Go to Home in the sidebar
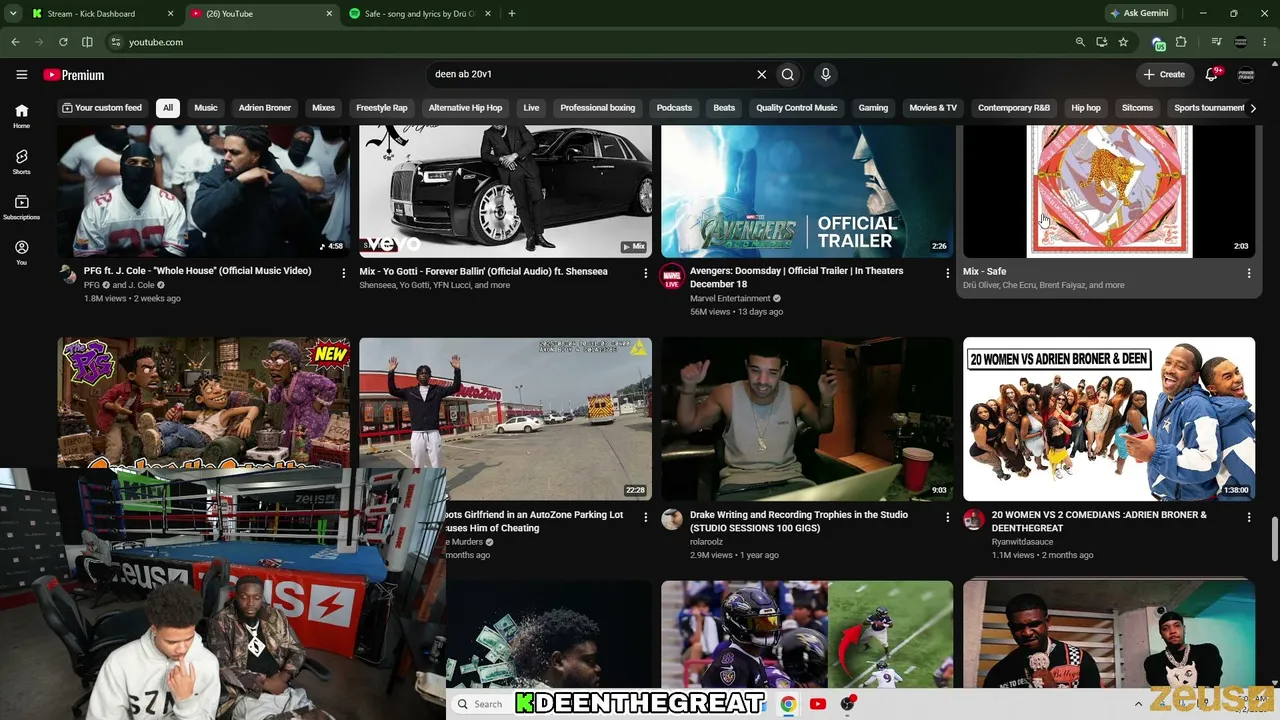Viewport: 1280px width, 720px height. tap(21, 116)
